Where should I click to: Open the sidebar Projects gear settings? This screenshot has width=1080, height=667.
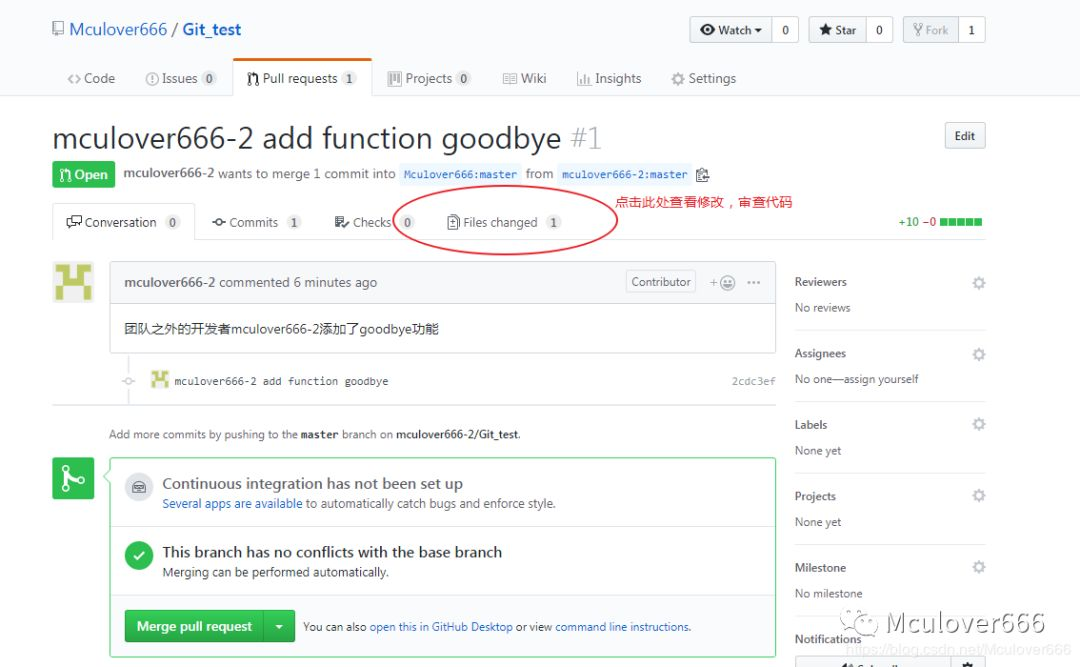coord(978,495)
